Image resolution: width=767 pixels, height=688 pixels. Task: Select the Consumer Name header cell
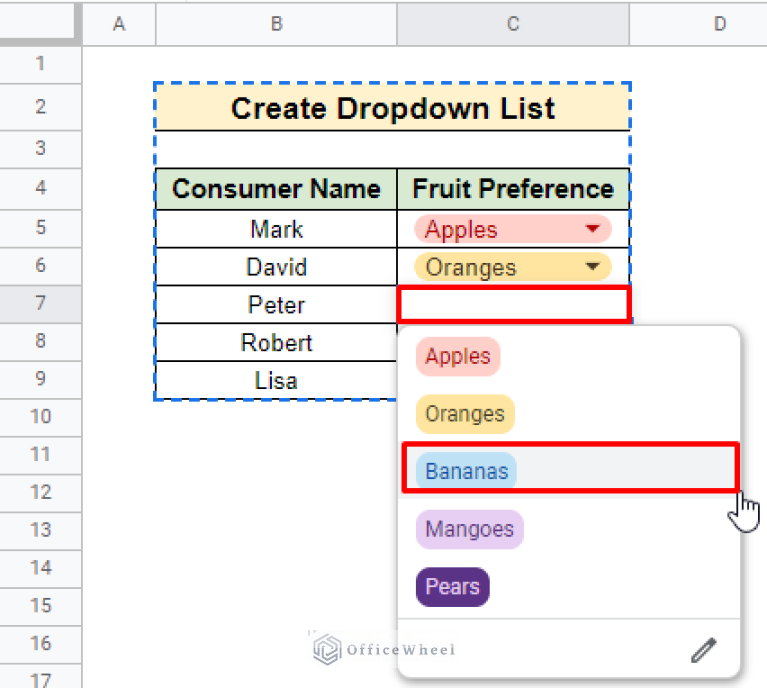point(276,189)
